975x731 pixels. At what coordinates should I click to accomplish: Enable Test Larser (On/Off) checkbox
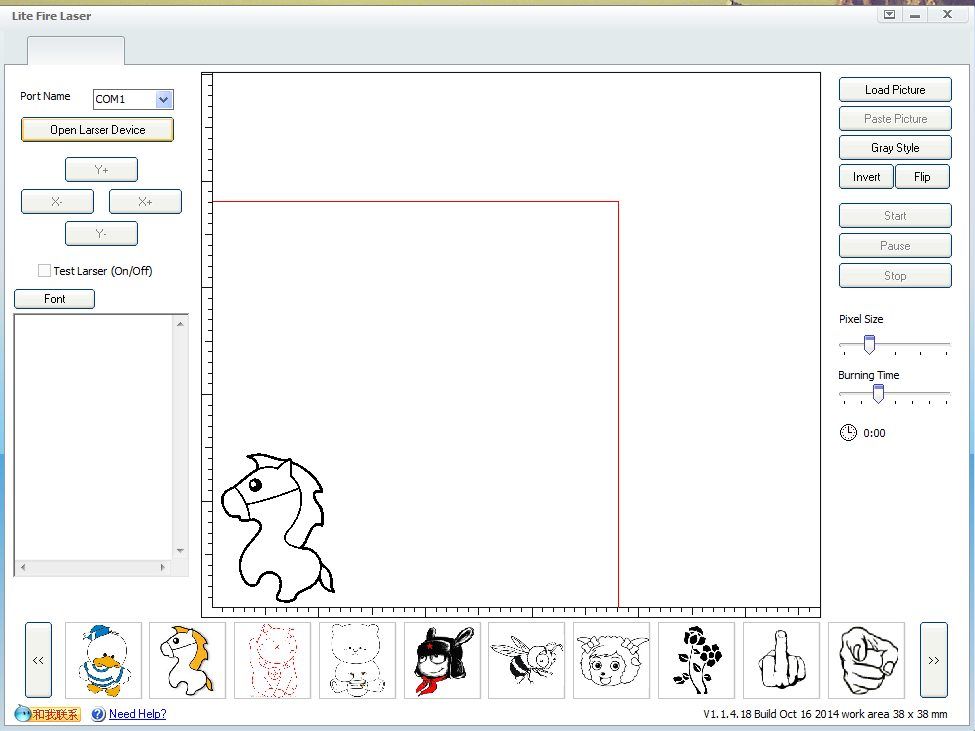tap(44, 270)
